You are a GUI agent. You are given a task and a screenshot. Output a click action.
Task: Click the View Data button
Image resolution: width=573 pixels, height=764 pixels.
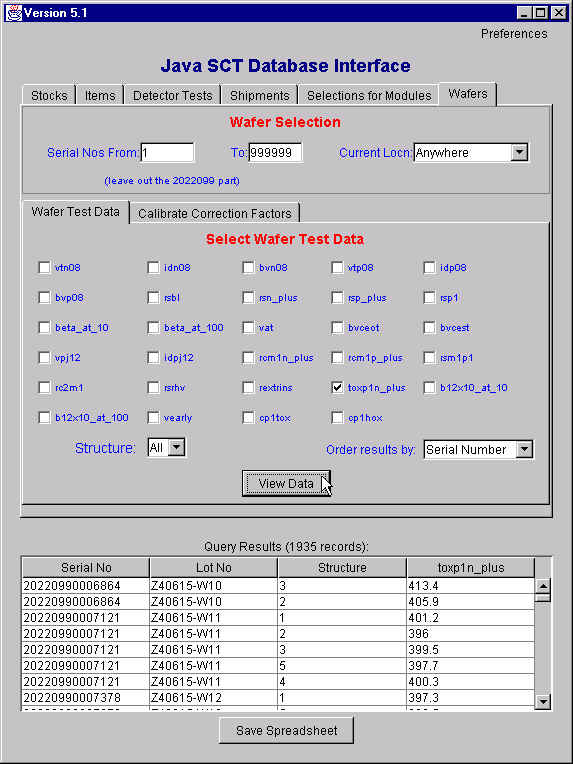click(286, 483)
